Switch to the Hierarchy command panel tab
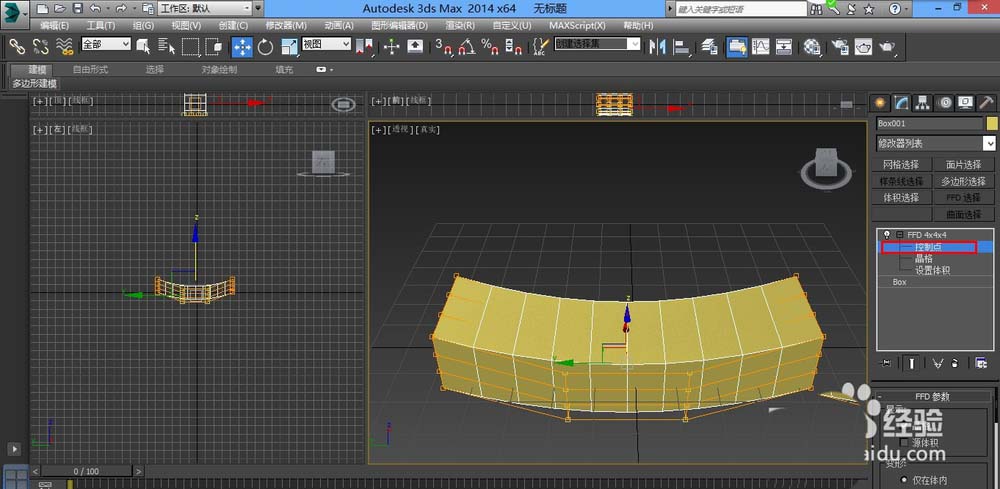The height and width of the screenshot is (489, 1000). pos(923,103)
